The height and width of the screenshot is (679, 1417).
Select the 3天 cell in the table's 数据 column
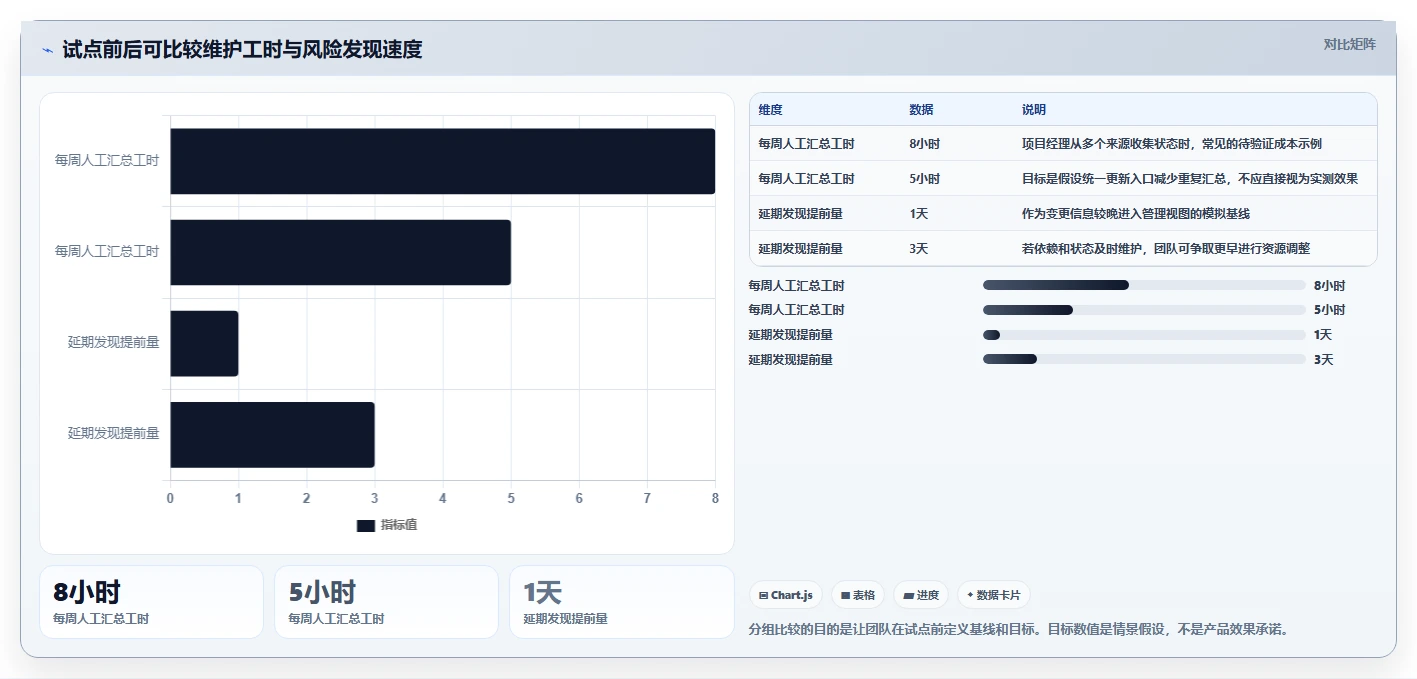tap(918, 249)
